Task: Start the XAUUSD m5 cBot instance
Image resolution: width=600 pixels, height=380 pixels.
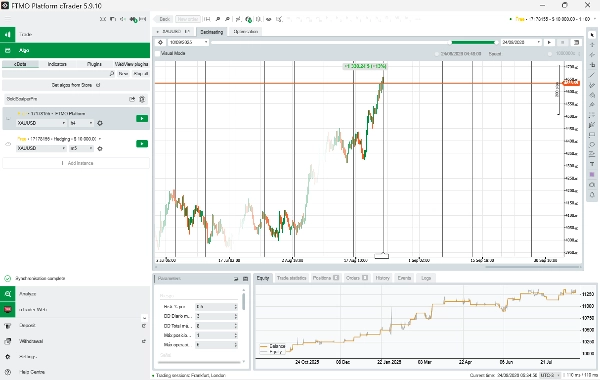Action: 142,144
